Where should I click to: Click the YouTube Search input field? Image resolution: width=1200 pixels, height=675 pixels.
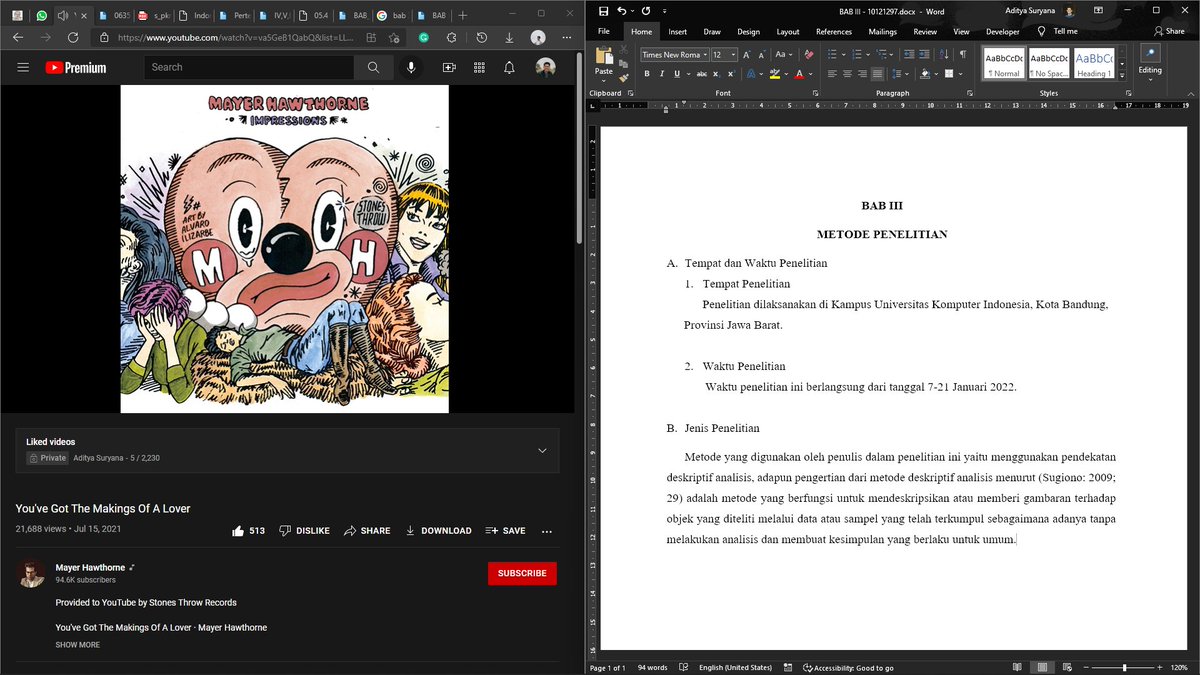click(248, 67)
